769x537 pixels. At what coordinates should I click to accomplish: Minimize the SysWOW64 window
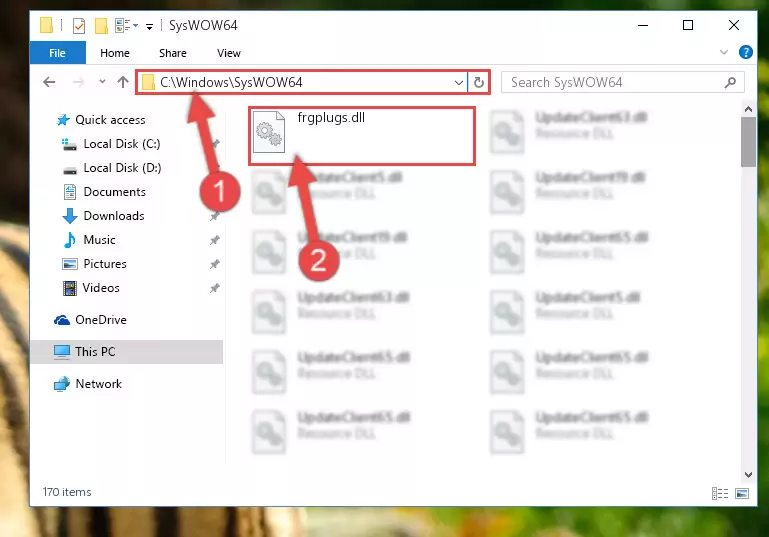tap(643, 25)
